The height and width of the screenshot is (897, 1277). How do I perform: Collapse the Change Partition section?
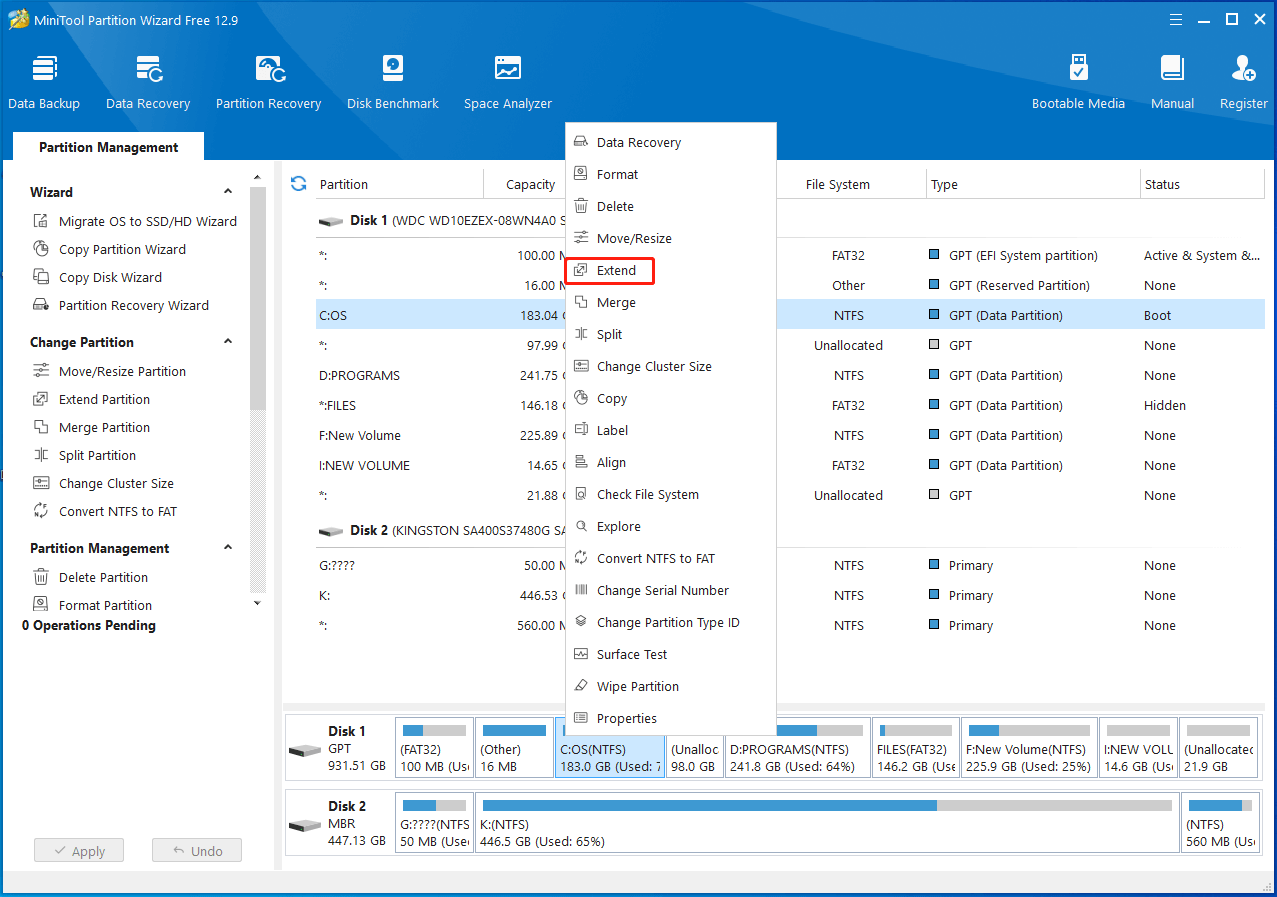(x=228, y=342)
